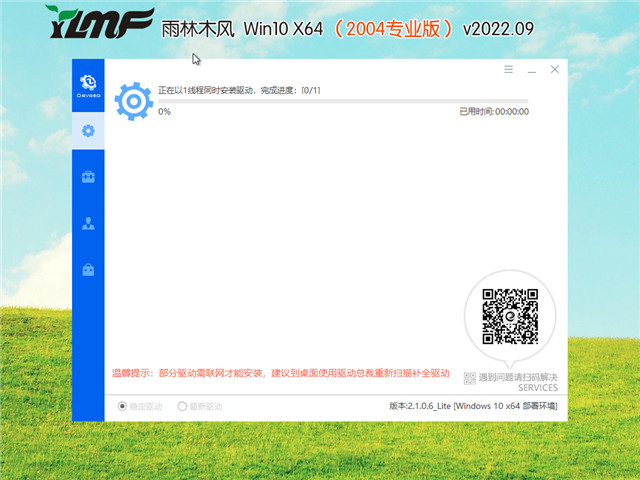
Task: Open the toolbox tab in sidebar
Action: pos(88,177)
